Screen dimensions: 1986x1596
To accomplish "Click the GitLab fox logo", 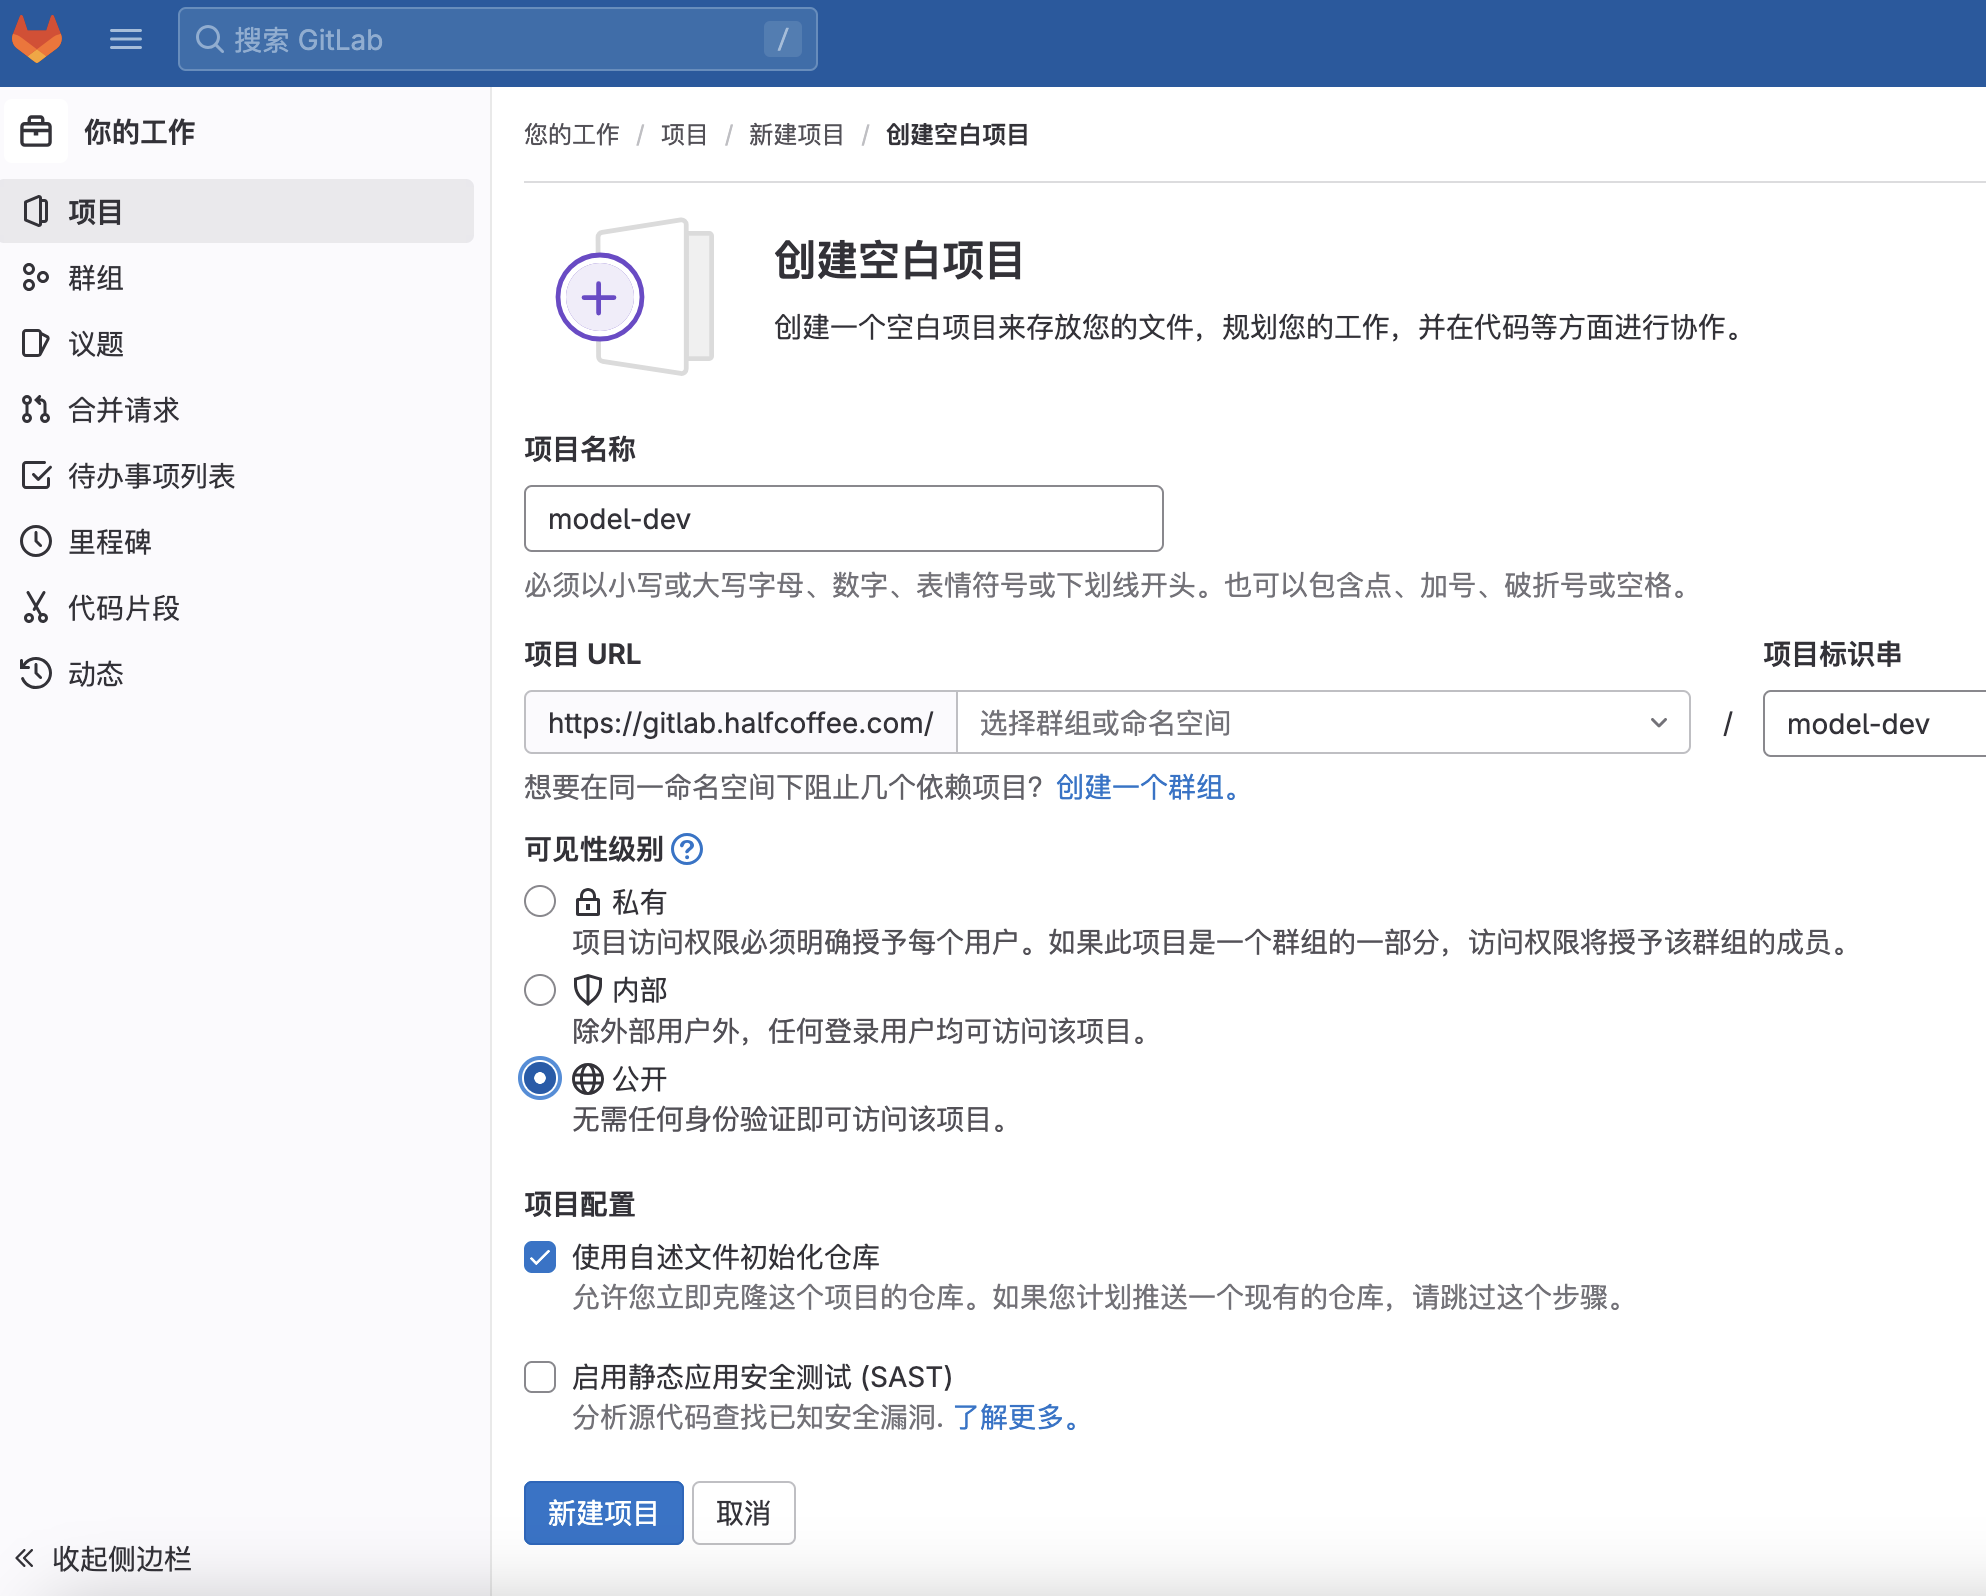I will (37, 39).
